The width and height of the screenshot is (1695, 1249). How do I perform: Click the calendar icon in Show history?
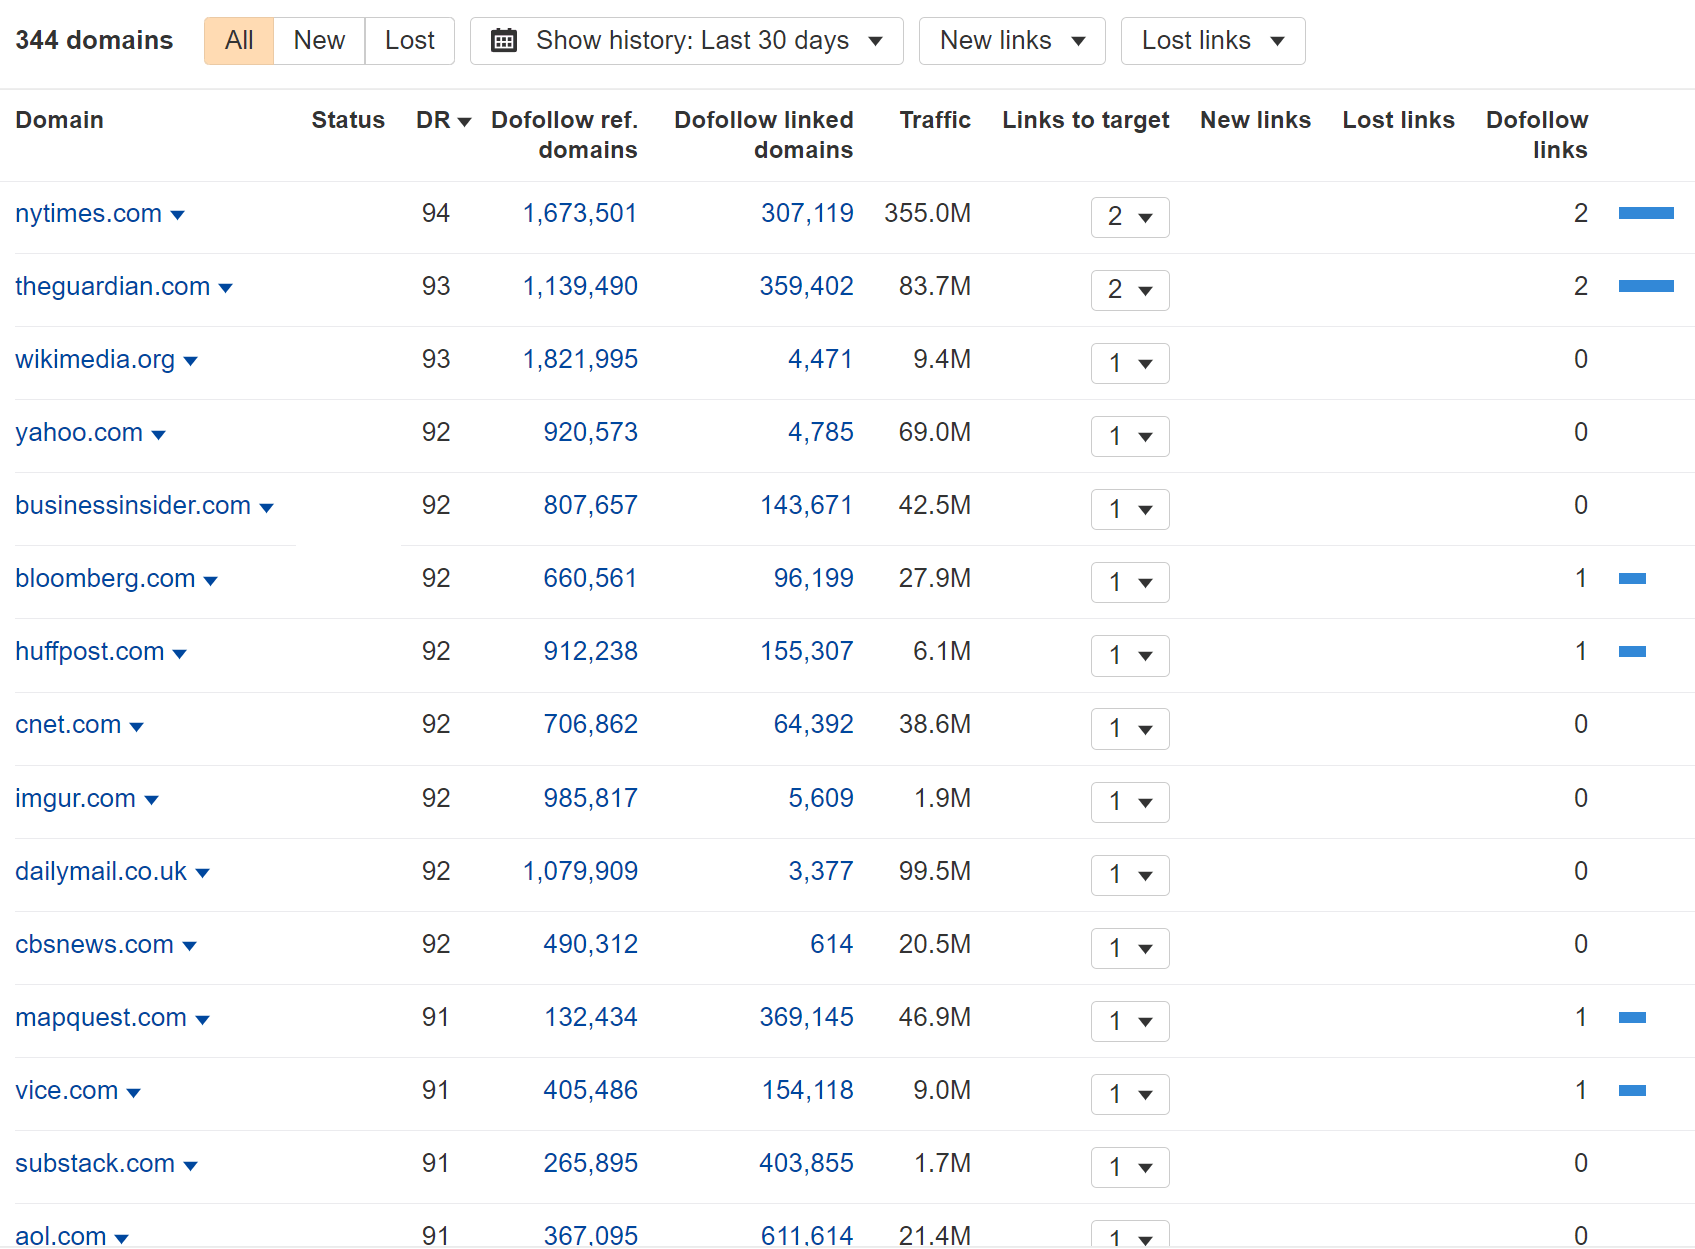click(504, 40)
